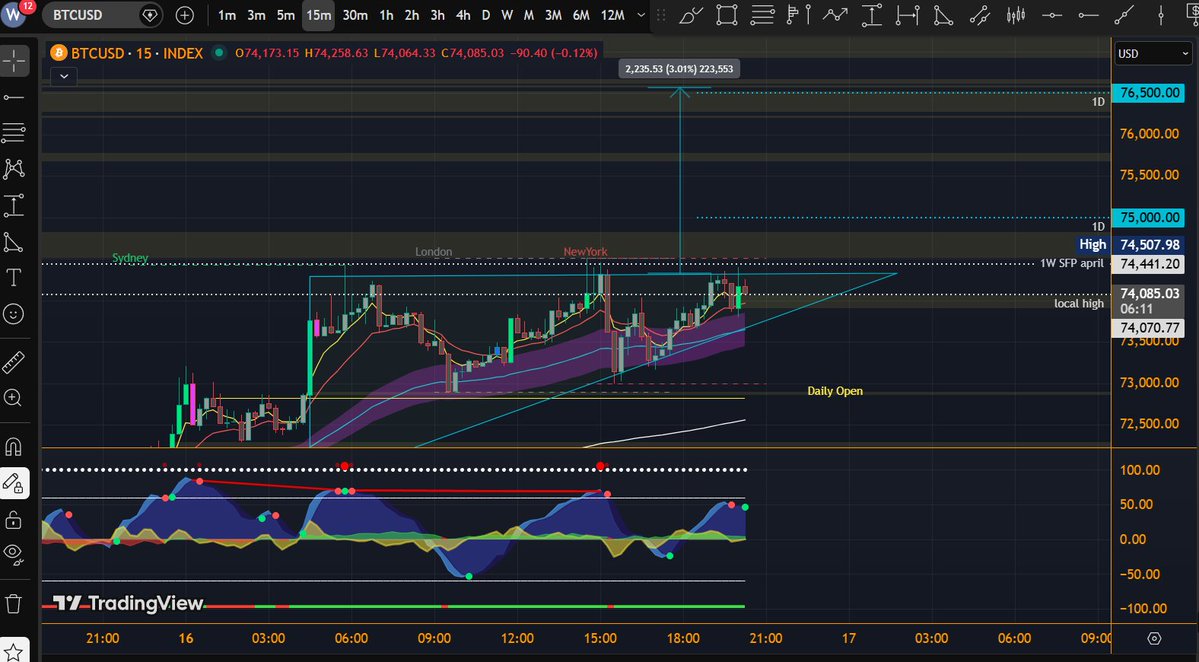Click the green market status dot
This screenshot has width=1199, height=662.
click(219, 53)
